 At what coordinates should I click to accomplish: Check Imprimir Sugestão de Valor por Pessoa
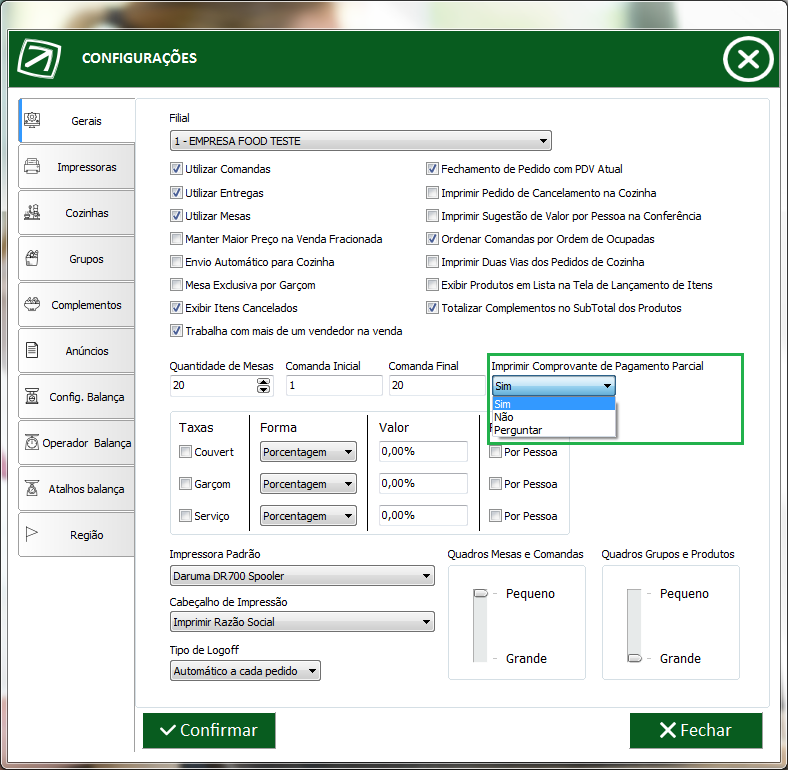pos(432,216)
